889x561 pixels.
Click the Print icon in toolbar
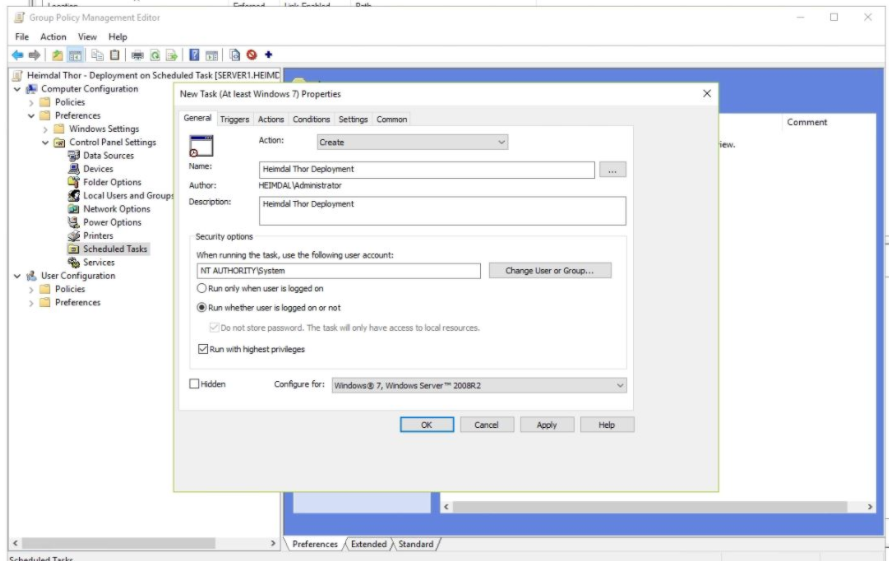[137, 55]
